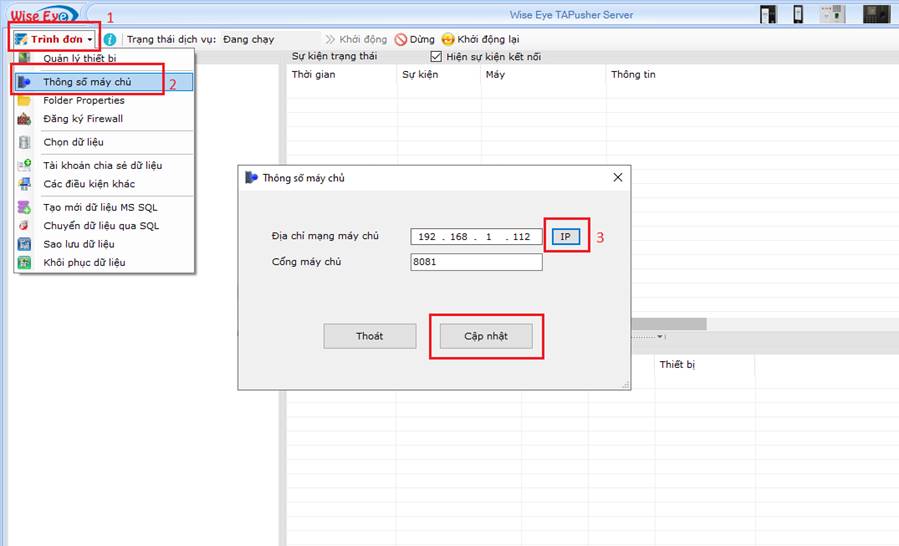The image size is (899, 546).
Task: Click the Dừng stop icon
Action: pyautogui.click(x=400, y=40)
